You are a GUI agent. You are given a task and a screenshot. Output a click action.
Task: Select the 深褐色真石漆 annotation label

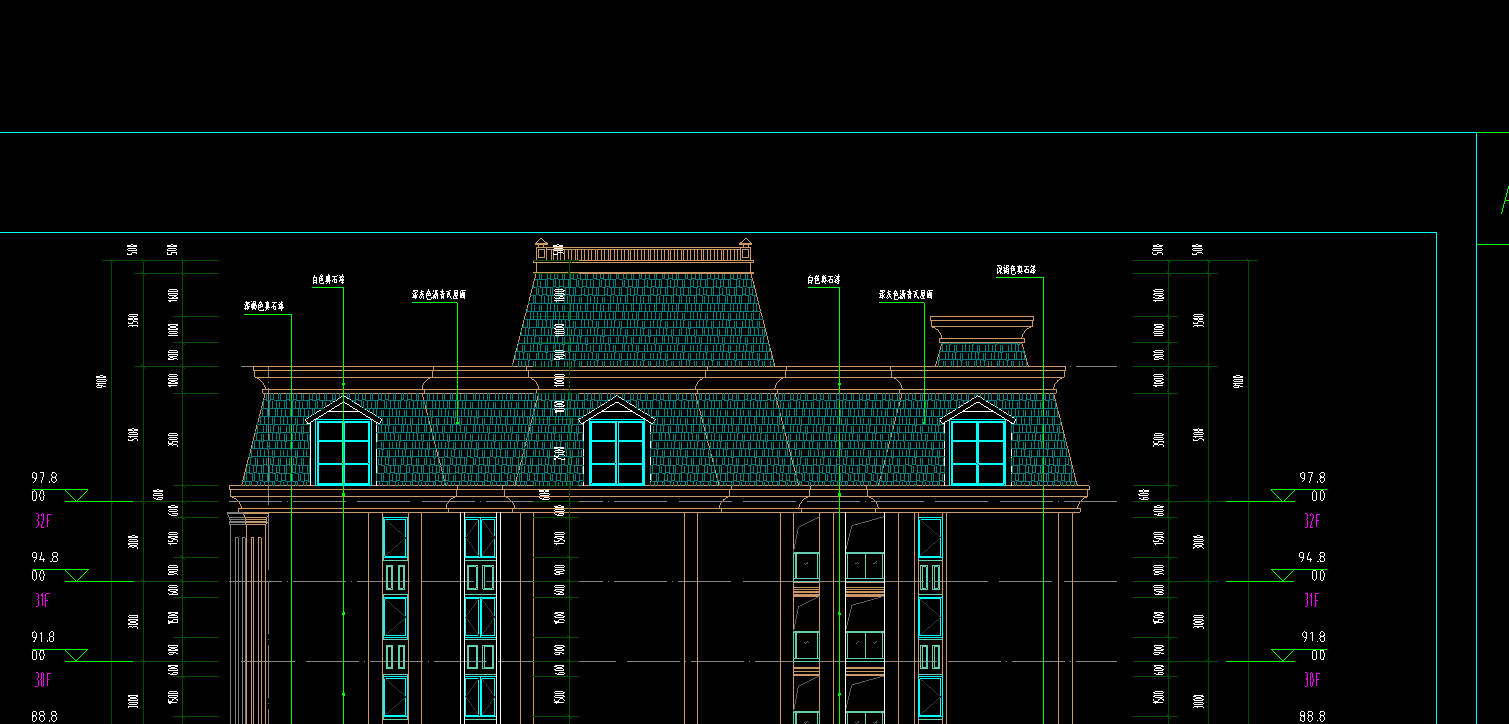[x=264, y=307]
